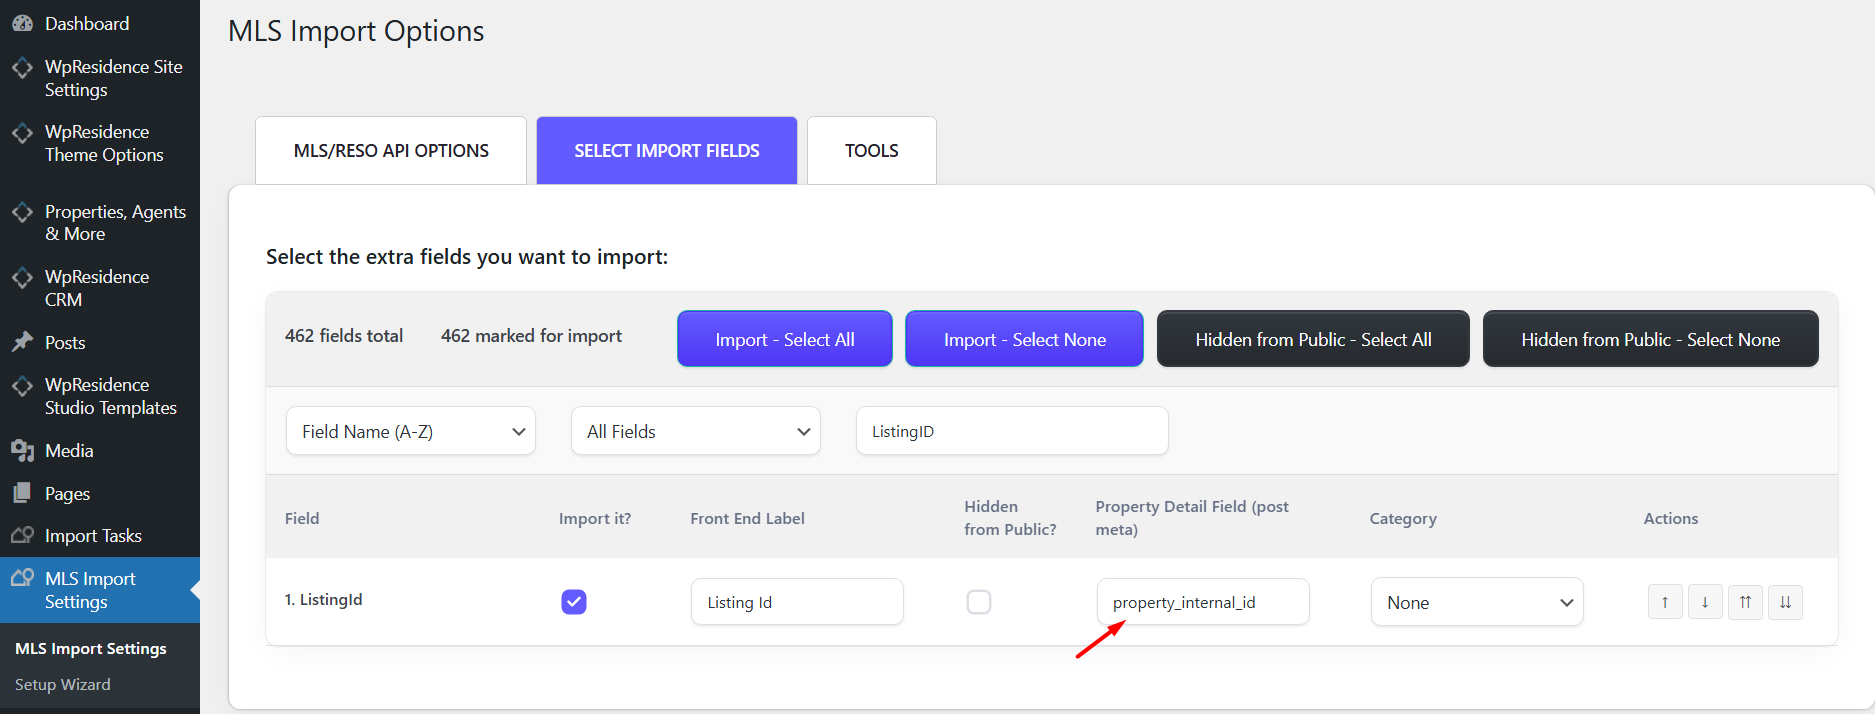The height and width of the screenshot is (714, 1875).
Task: Click the move down arrow icon
Action: pyautogui.click(x=1704, y=602)
